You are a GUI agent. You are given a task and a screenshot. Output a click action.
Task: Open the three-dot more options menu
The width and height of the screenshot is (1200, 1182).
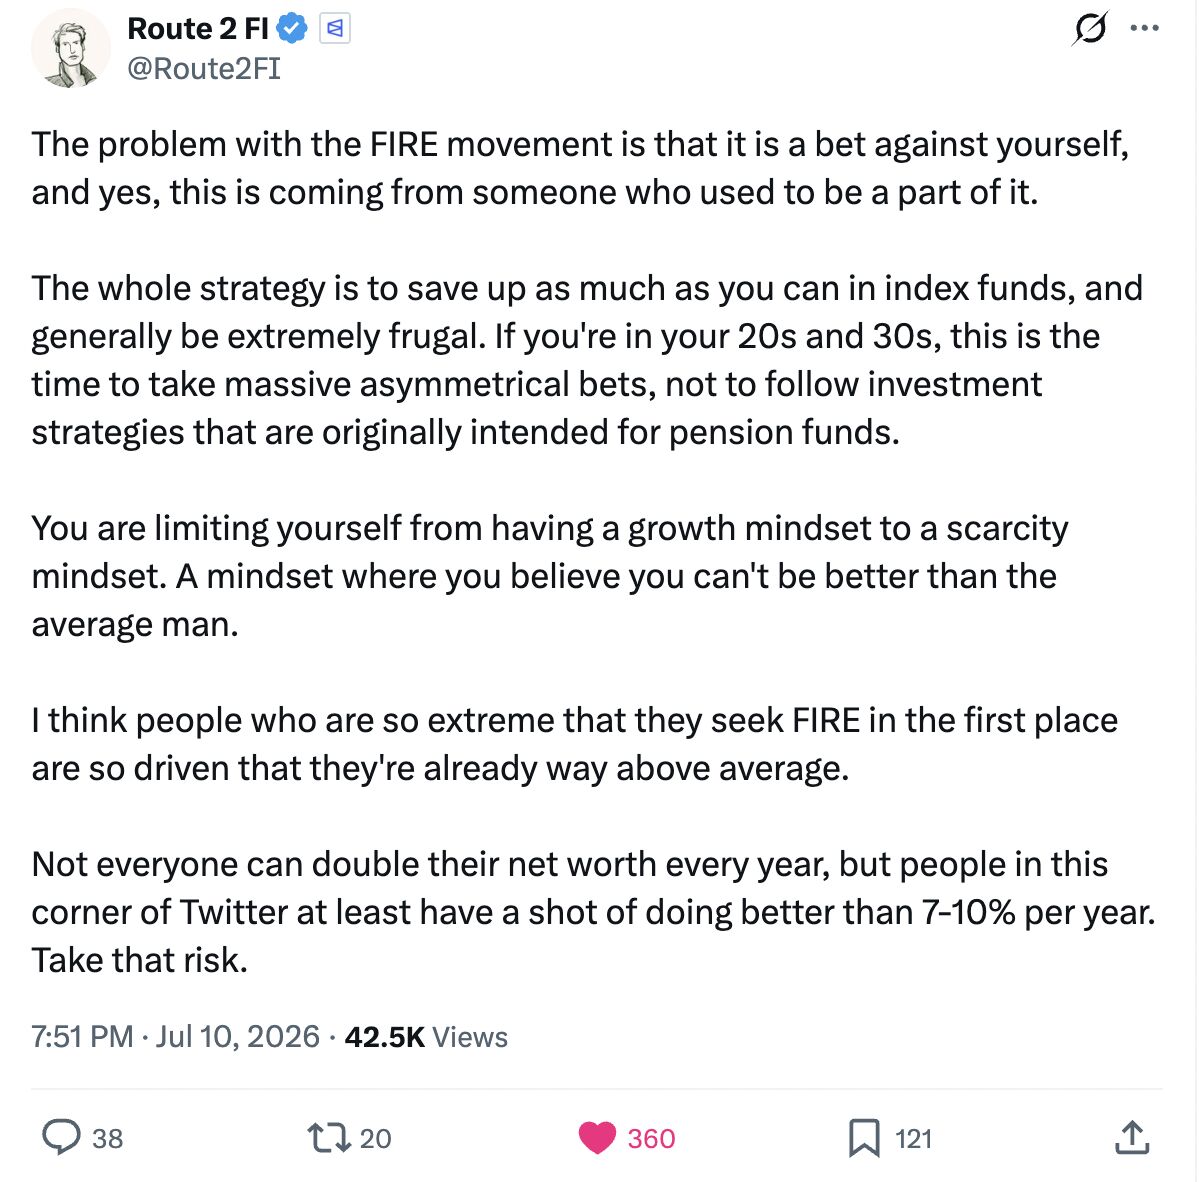(x=1144, y=28)
